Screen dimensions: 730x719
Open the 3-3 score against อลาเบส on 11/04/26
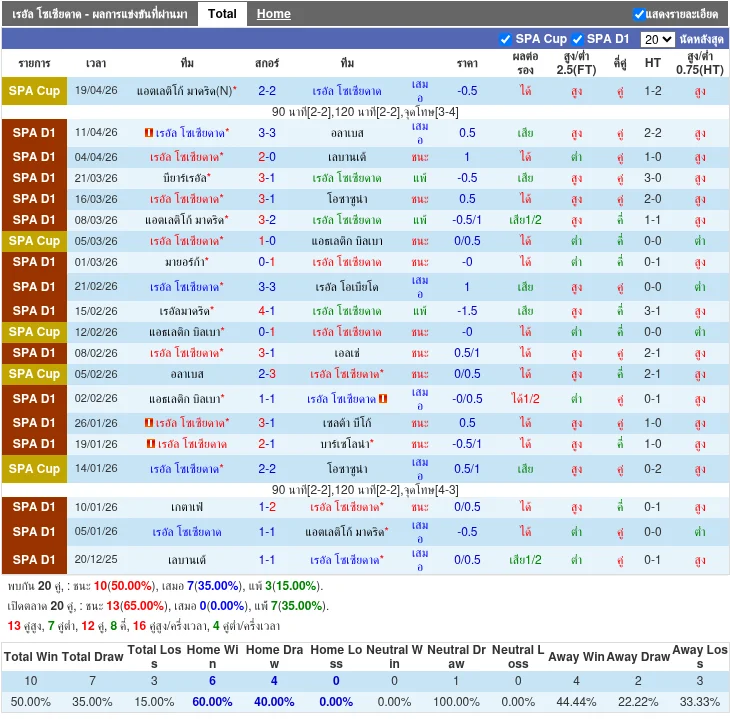tap(267, 133)
